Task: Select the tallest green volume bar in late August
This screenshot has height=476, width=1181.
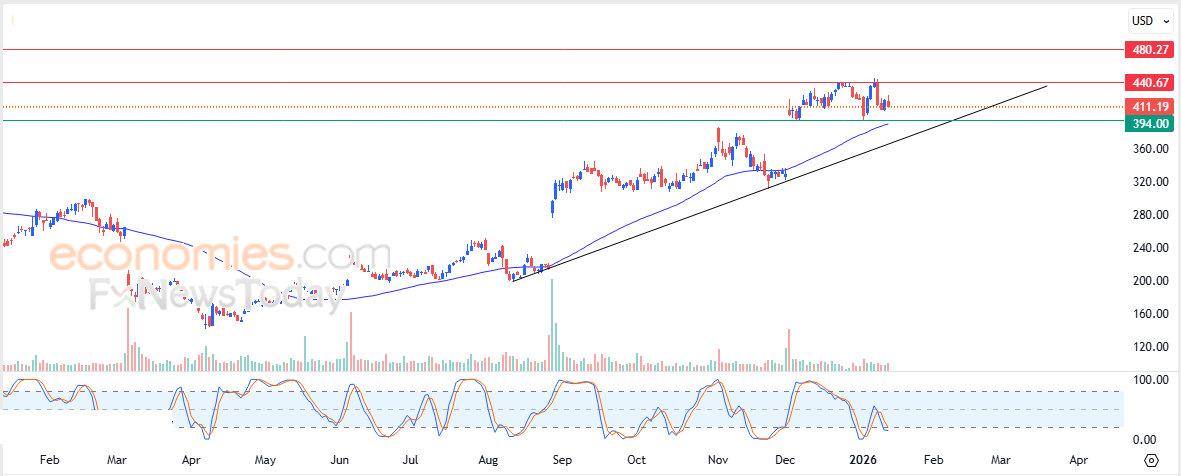Action: (x=552, y=325)
